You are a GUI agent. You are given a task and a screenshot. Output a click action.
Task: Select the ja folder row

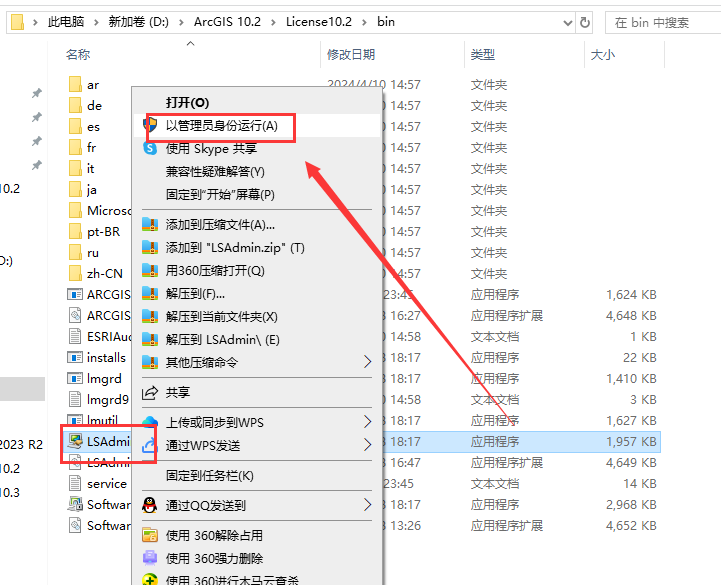[91, 189]
